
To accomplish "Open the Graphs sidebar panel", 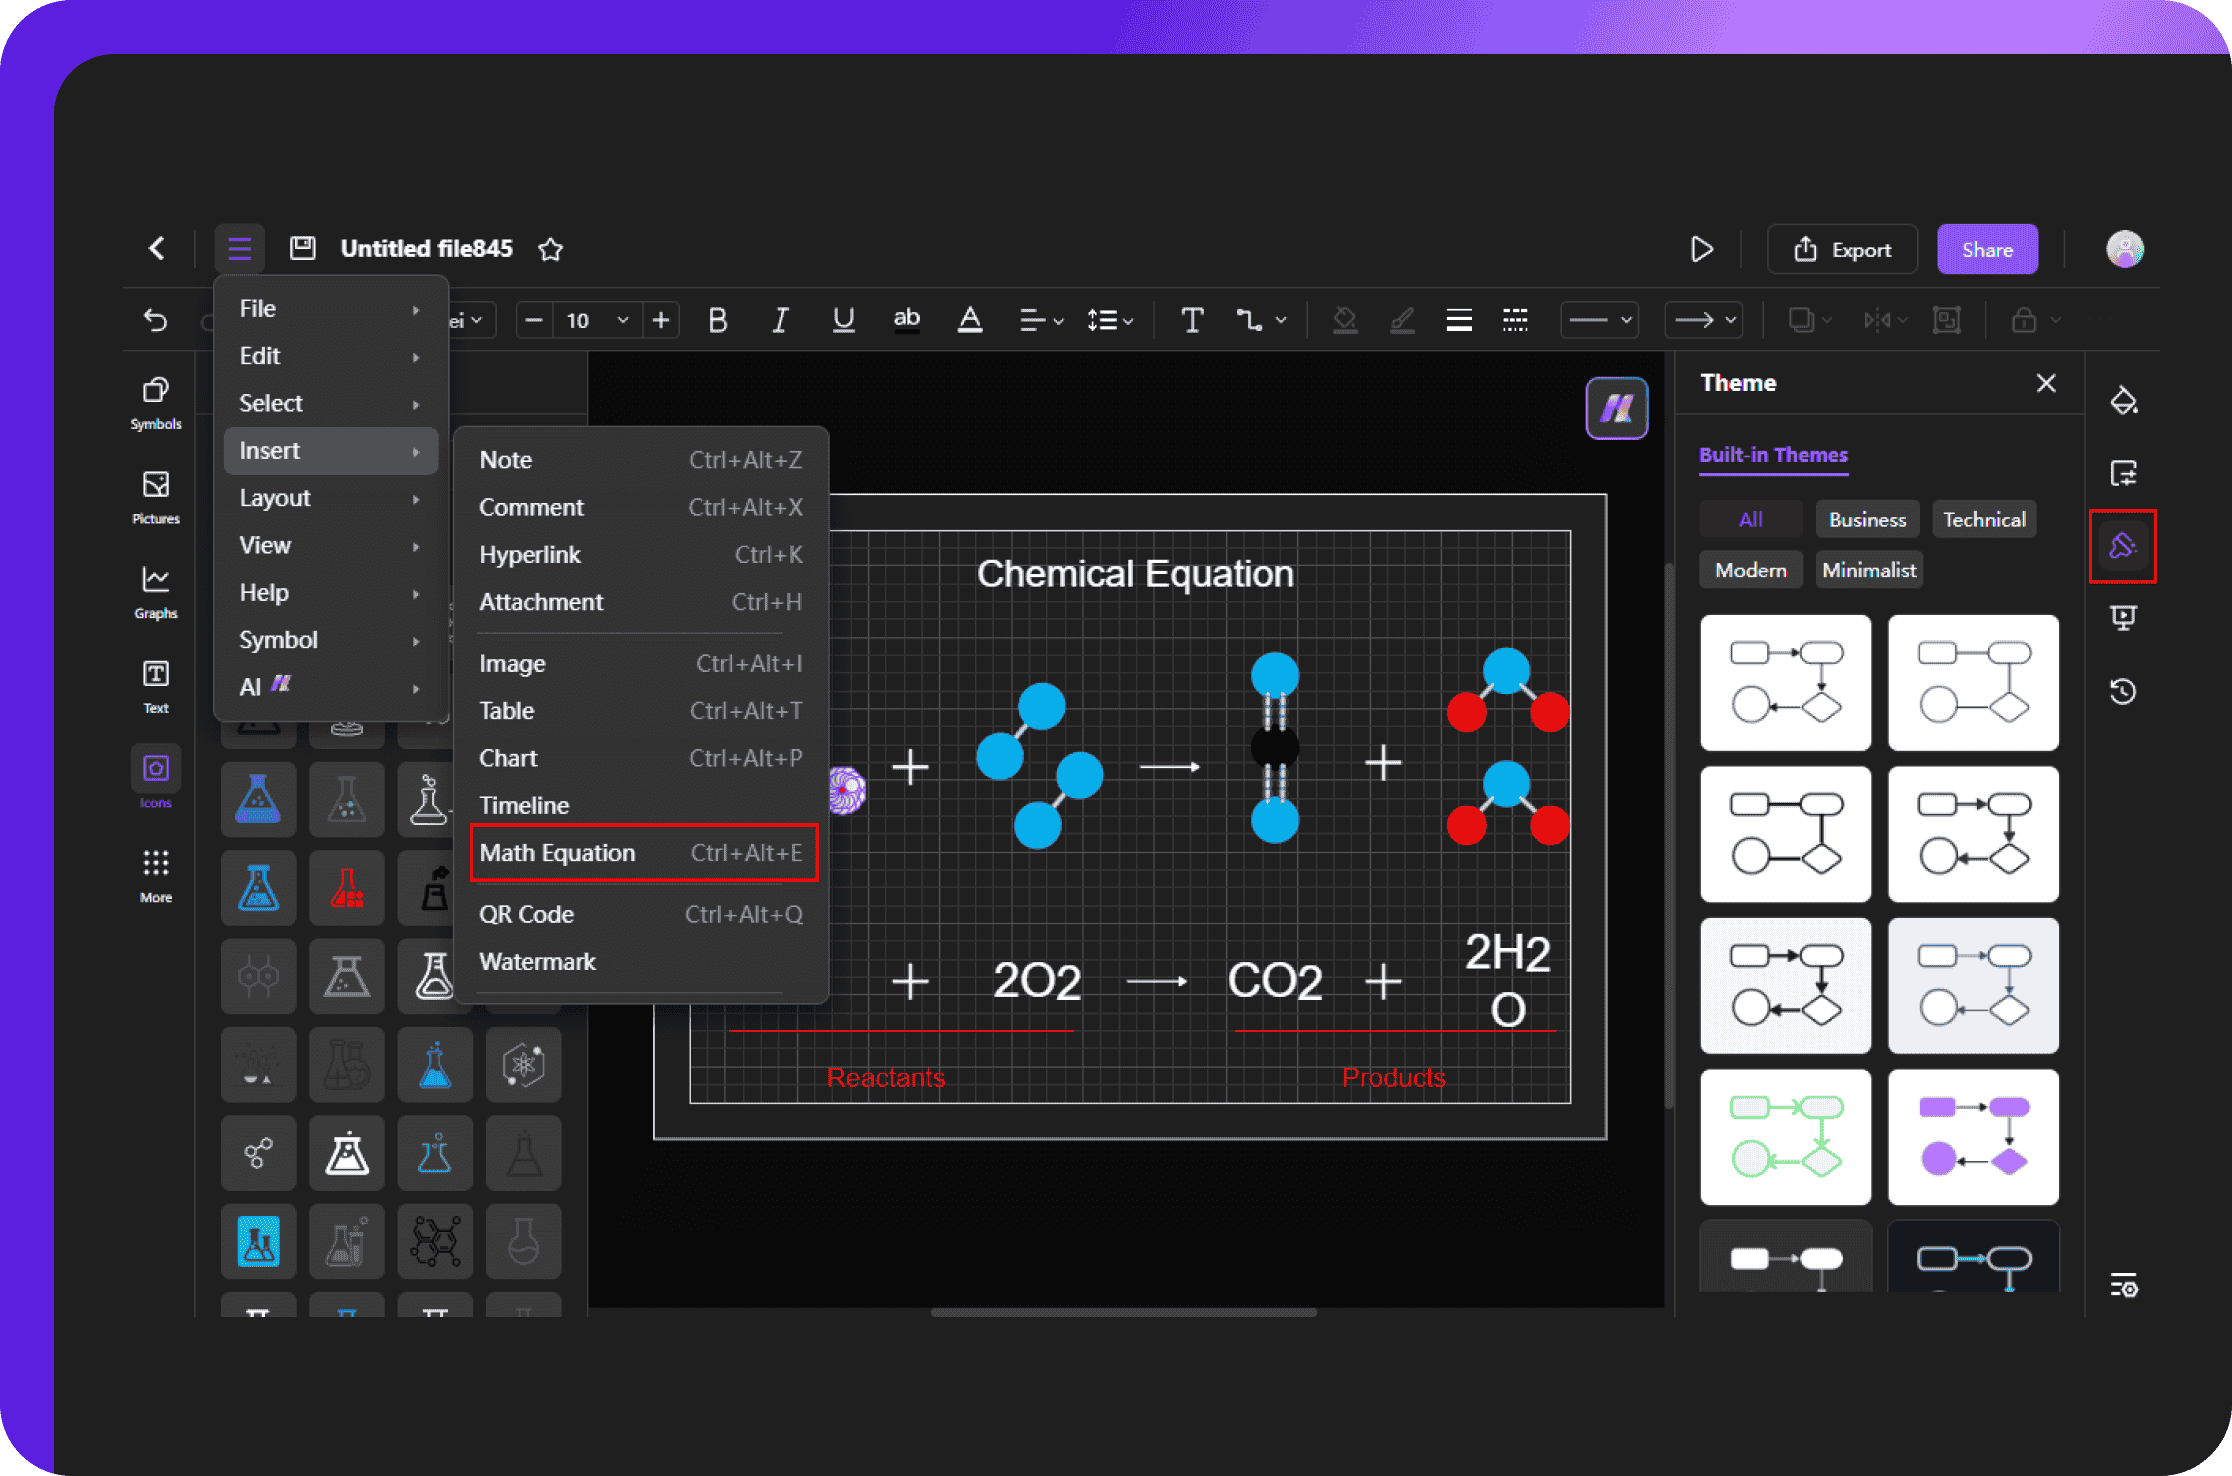I will tap(156, 592).
